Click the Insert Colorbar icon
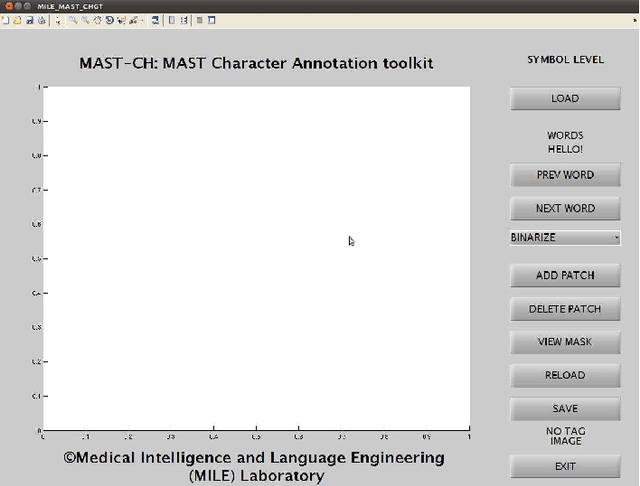 (x=172, y=20)
